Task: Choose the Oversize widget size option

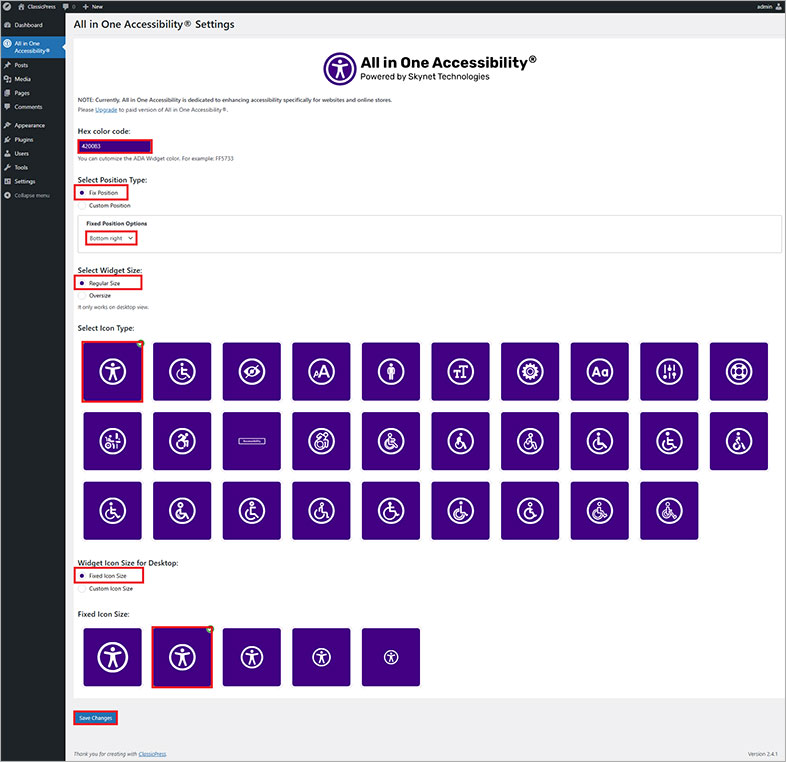Action: (81, 295)
